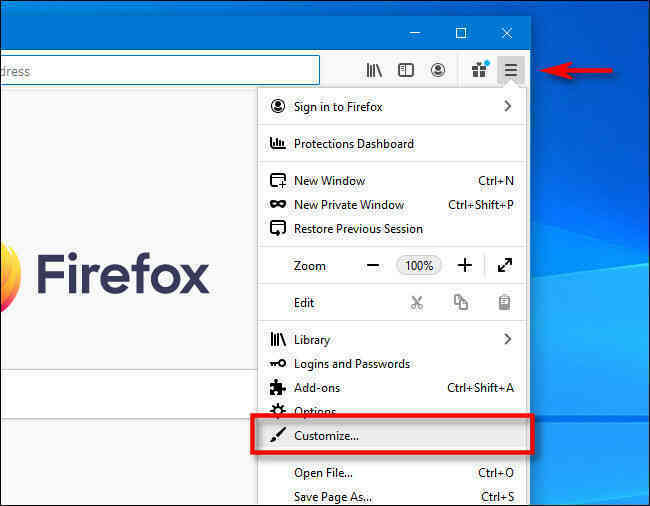The height and width of the screenshot is (506, 650).
Task: Open Add-ons menu entry
Action: coord(392,387)
